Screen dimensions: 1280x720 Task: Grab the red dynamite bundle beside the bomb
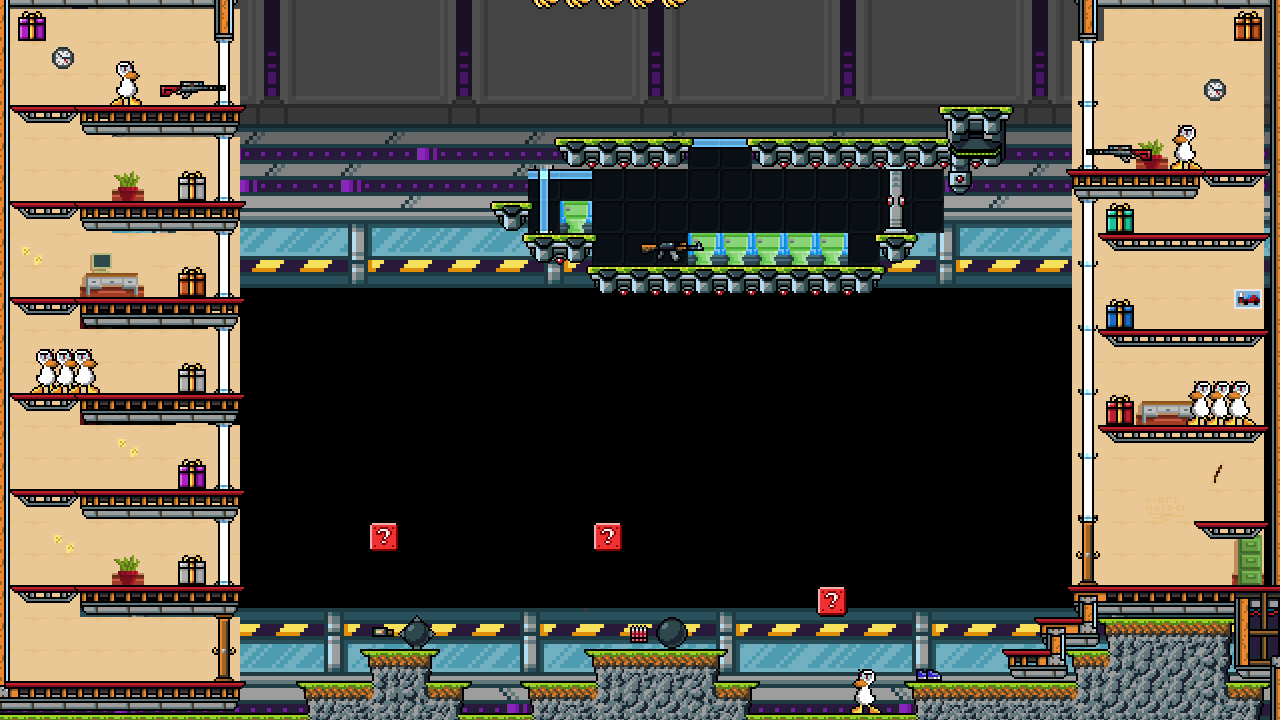638,633
